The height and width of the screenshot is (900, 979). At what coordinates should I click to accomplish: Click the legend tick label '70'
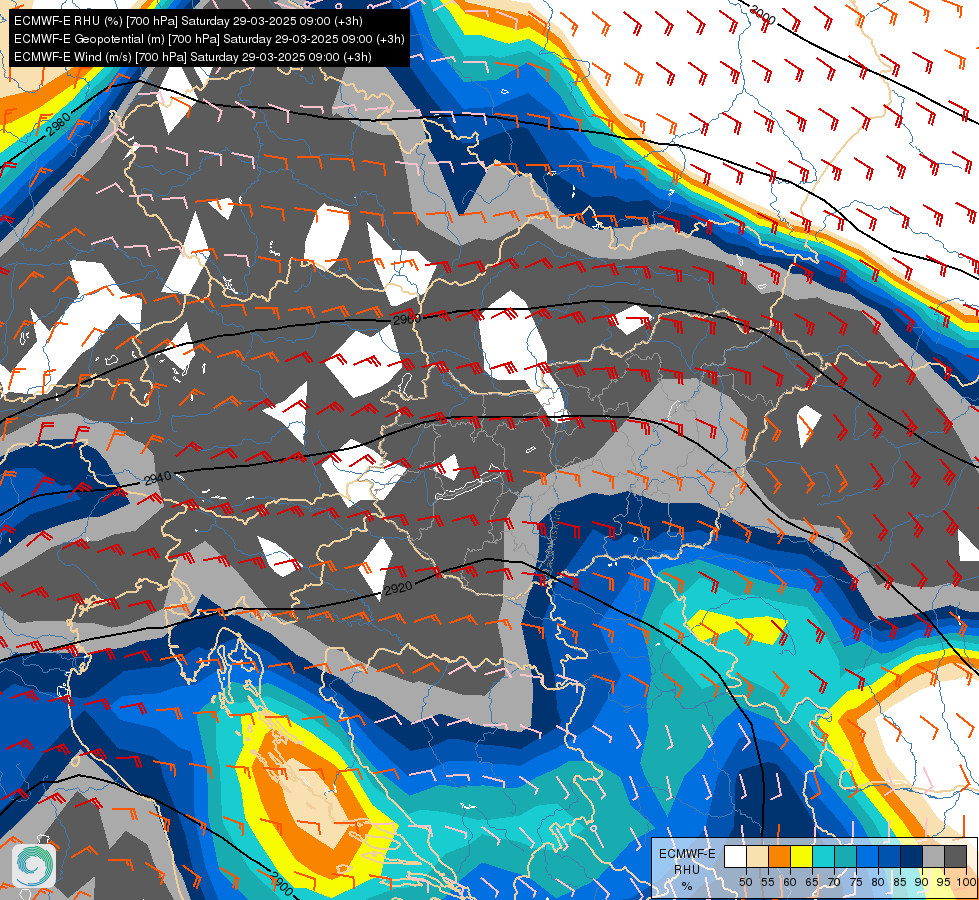tap(834, 882)
